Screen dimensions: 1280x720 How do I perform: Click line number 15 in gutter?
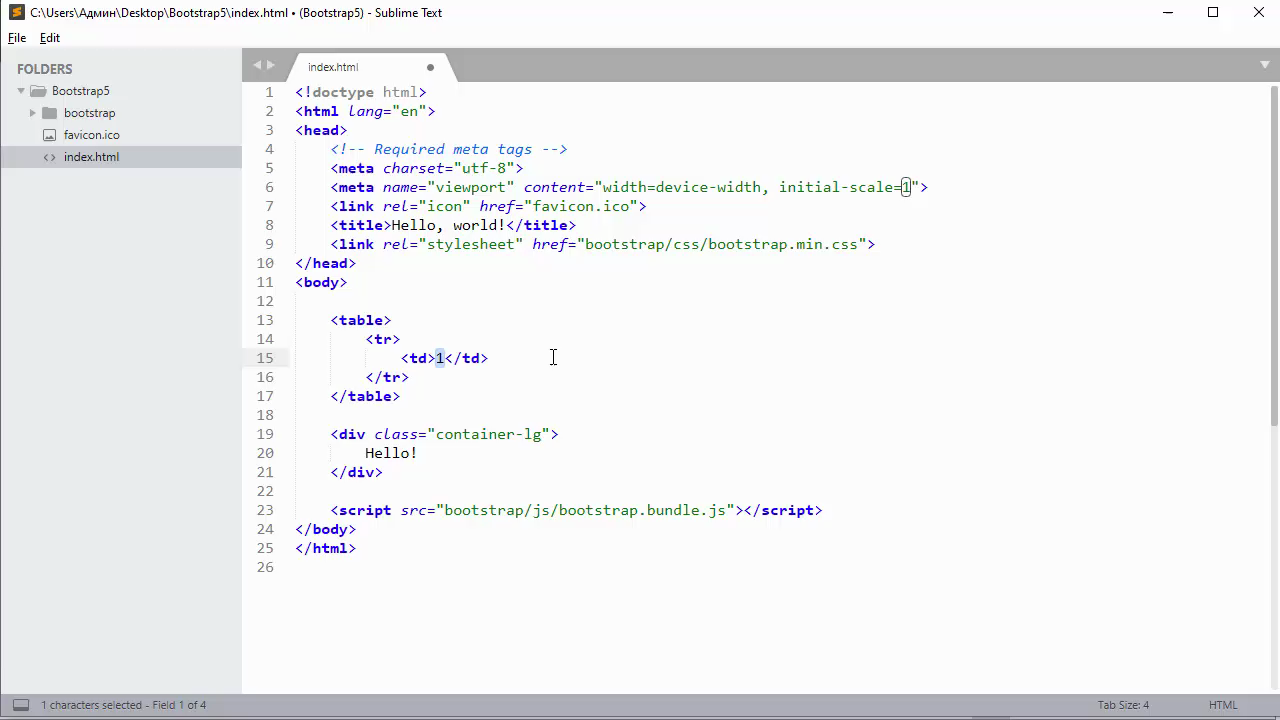[x=265, y=358]
